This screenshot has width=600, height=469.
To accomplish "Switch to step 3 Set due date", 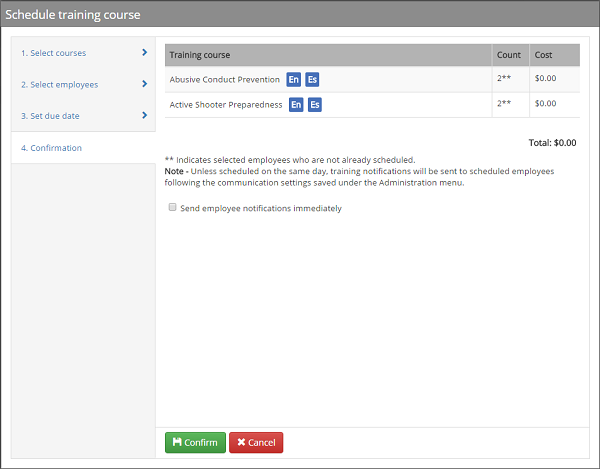I will [x=51, y=116].
